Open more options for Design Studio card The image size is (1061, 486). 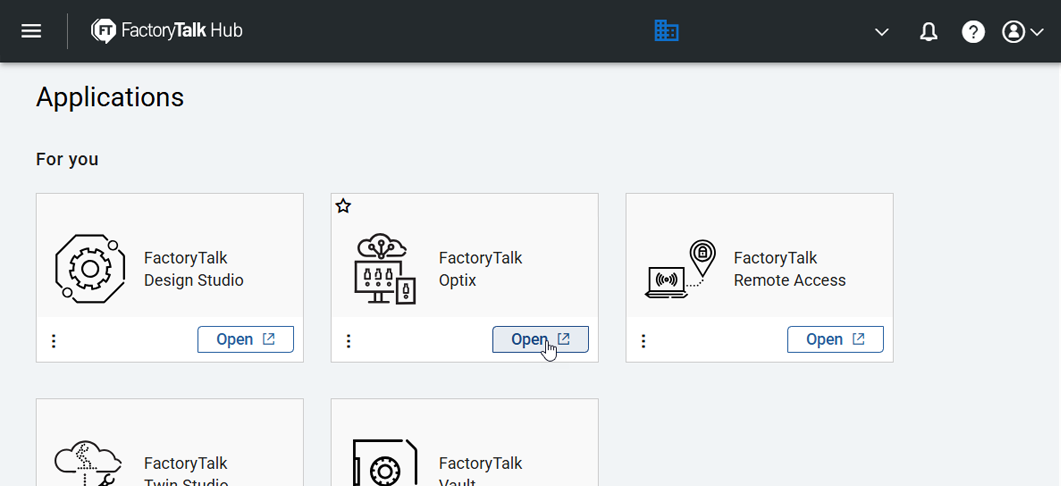click(53, 340)
